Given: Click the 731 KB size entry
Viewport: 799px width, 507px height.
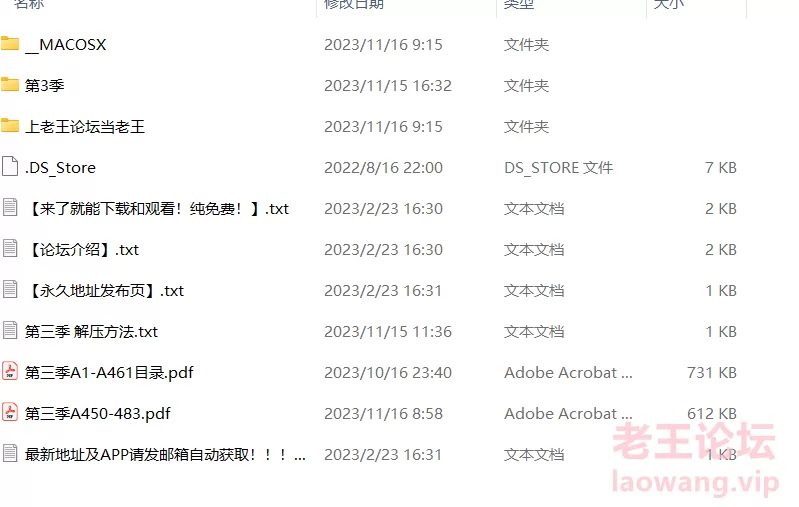Looking at the screenshot, I should click(x=711, y=372).
